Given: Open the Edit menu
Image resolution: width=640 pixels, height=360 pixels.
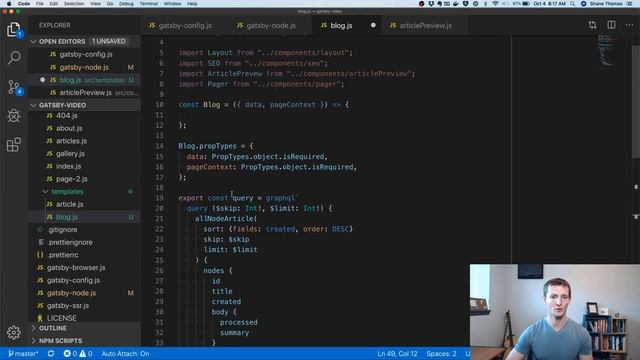Looking at the screenshot, I should (53, 4).
